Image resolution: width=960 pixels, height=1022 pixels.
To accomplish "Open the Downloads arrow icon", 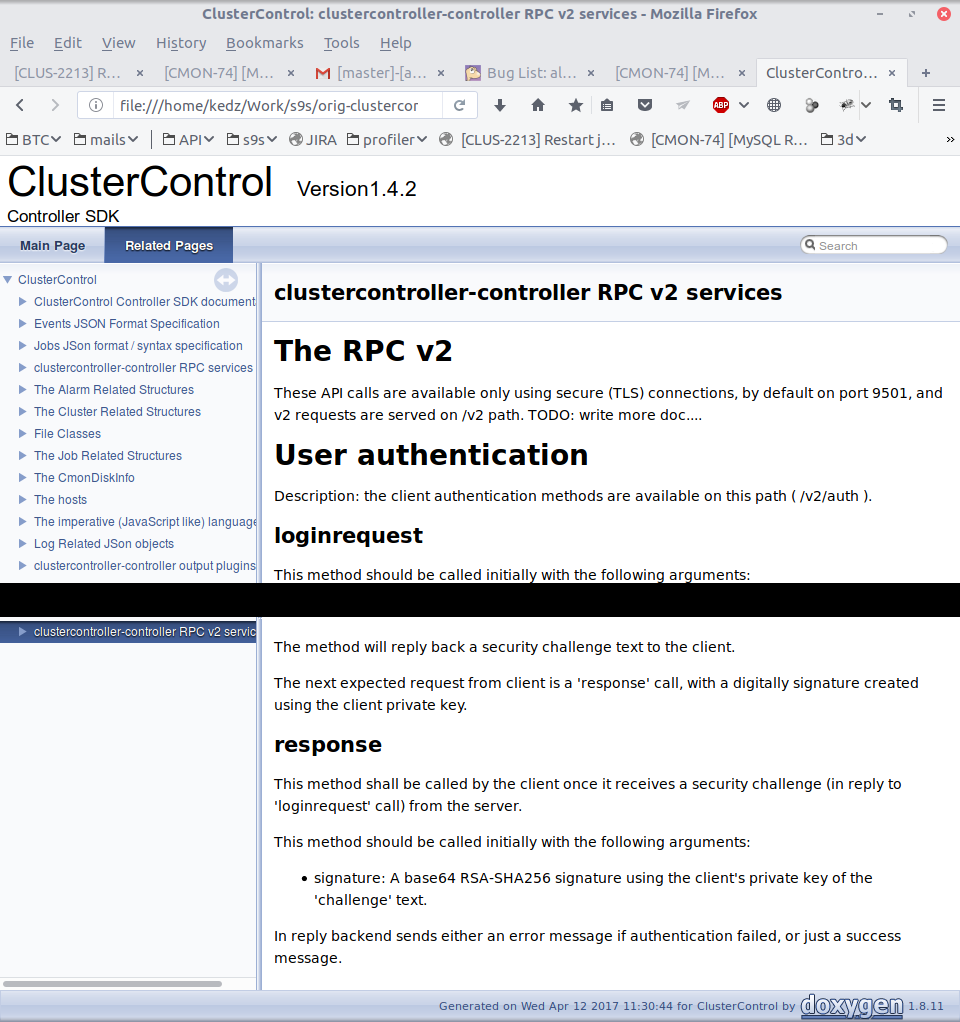I will (499, 105).
